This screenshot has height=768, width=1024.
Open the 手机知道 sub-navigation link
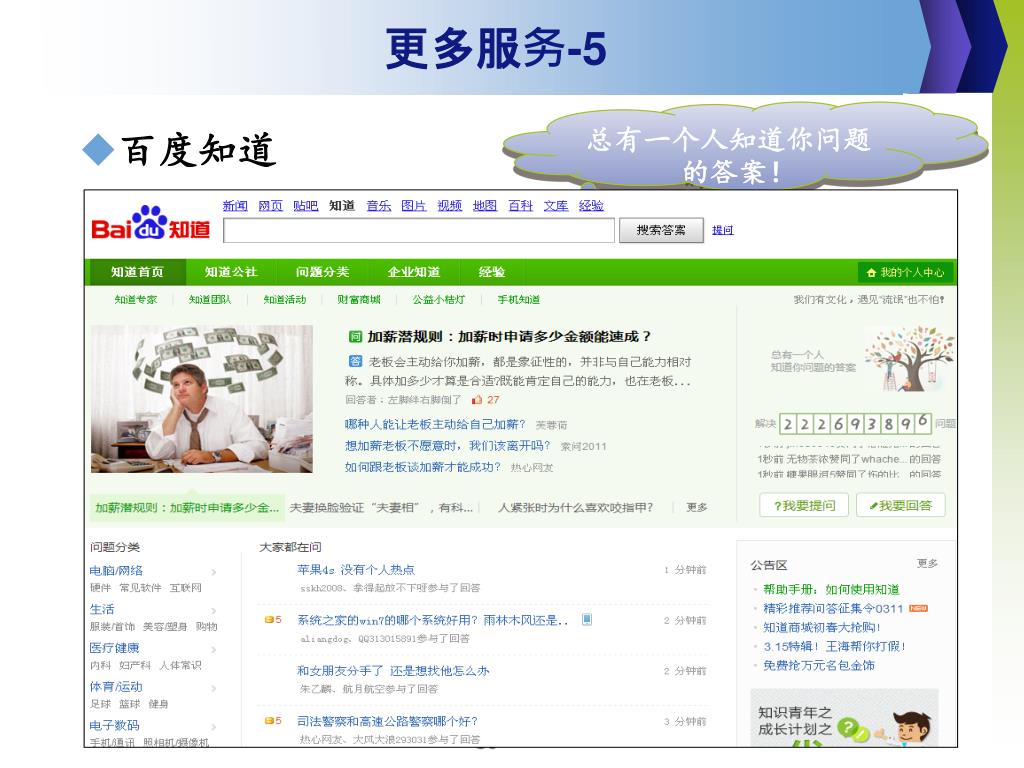tap(519, 300)
